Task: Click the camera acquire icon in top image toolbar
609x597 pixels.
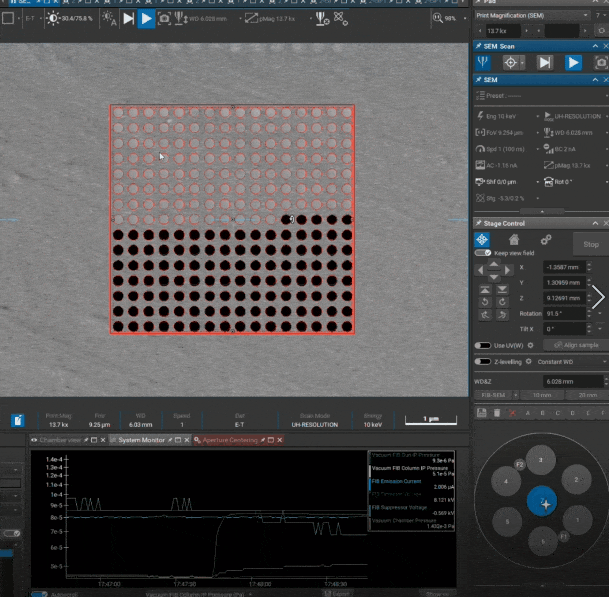Action: click(x=165, y=18)
